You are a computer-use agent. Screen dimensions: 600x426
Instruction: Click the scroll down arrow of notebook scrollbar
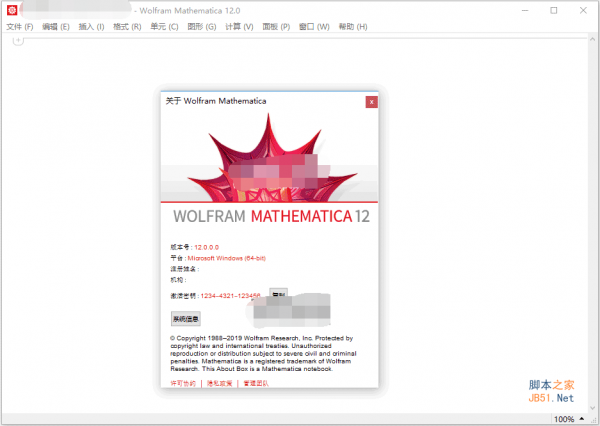point(592,408)
